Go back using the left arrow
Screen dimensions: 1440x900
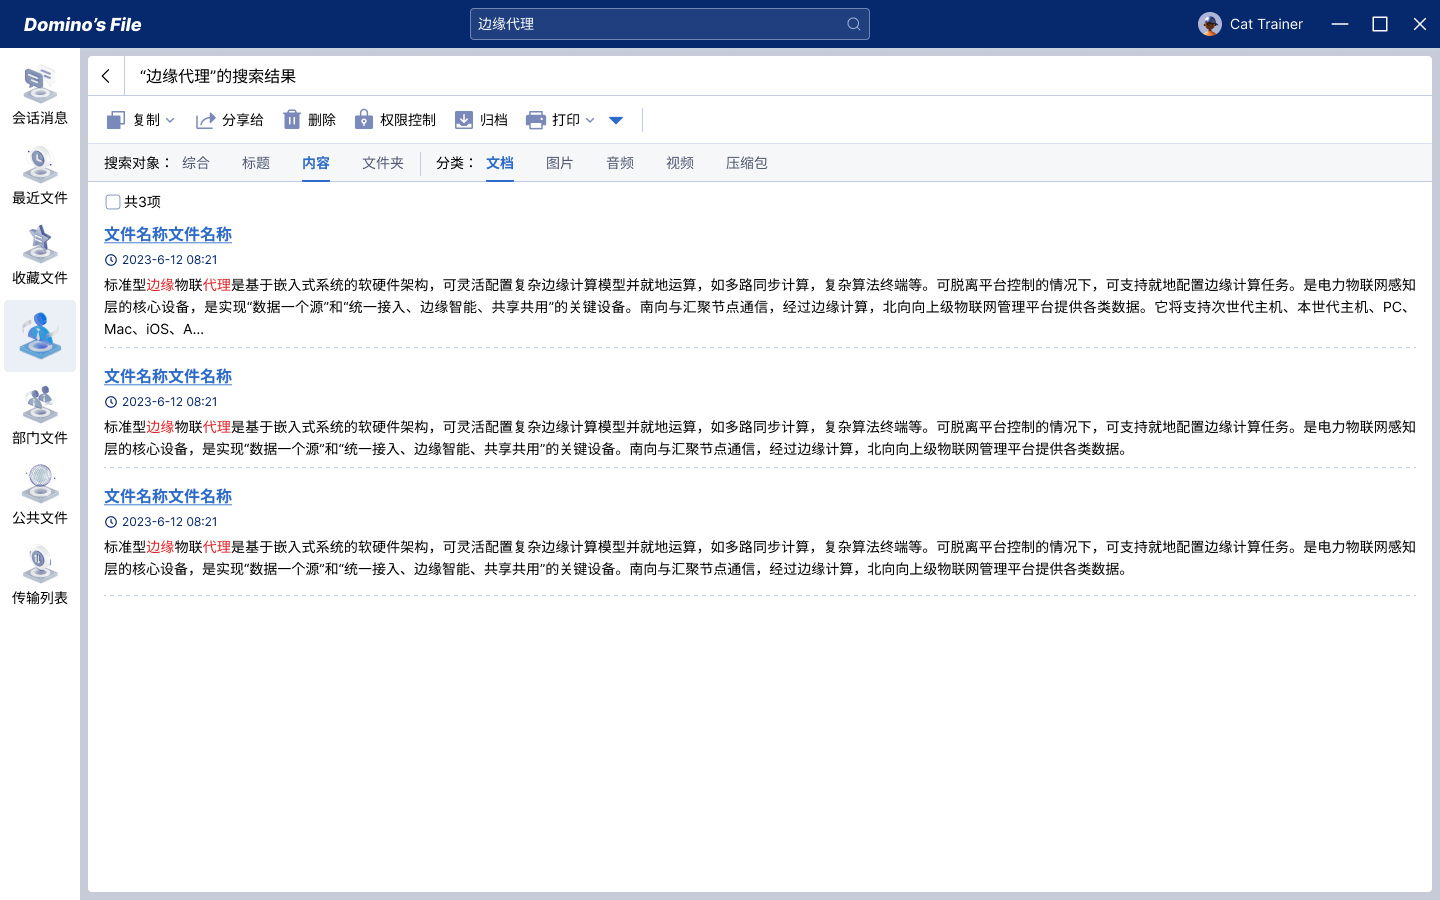(106, 76)
